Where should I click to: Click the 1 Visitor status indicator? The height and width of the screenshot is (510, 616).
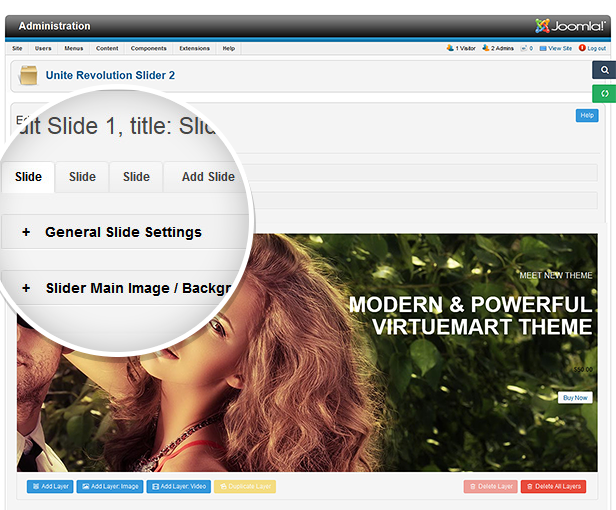460,48
